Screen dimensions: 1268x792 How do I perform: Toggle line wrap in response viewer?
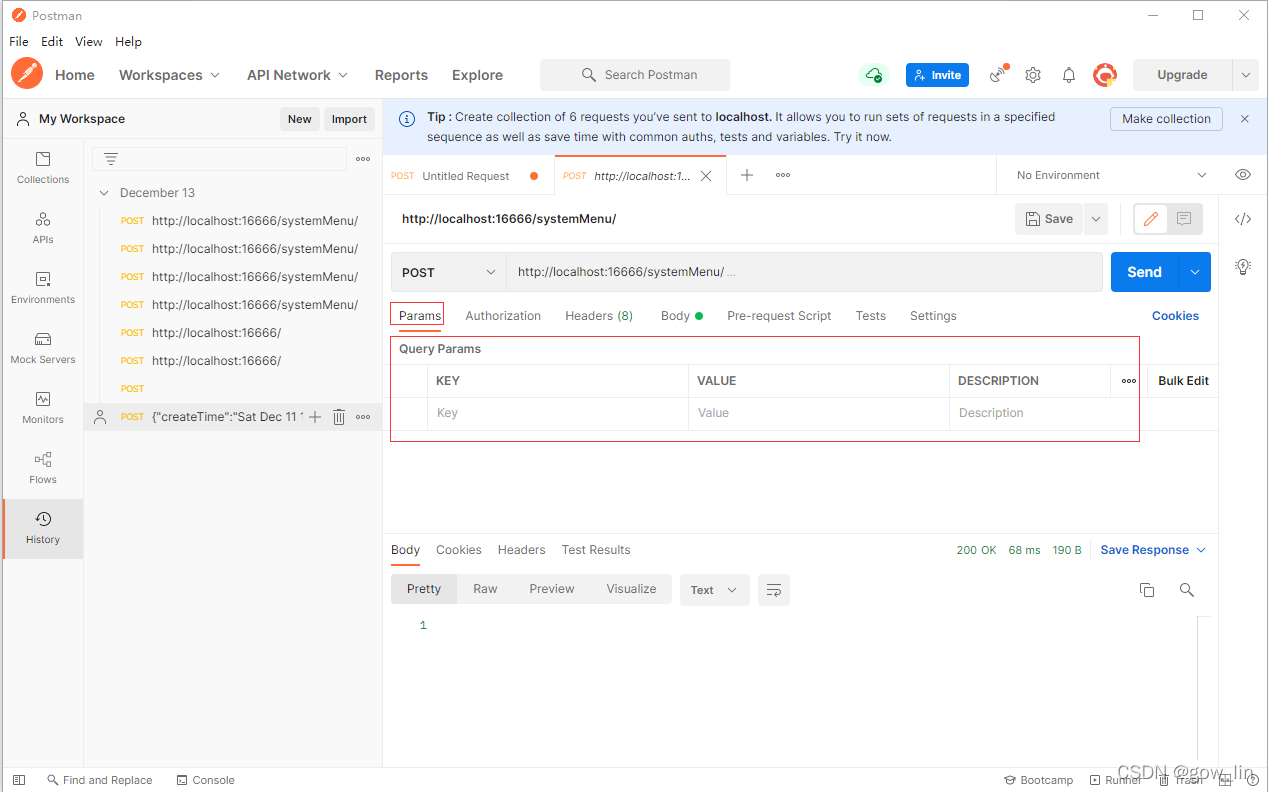coord(774,590)
